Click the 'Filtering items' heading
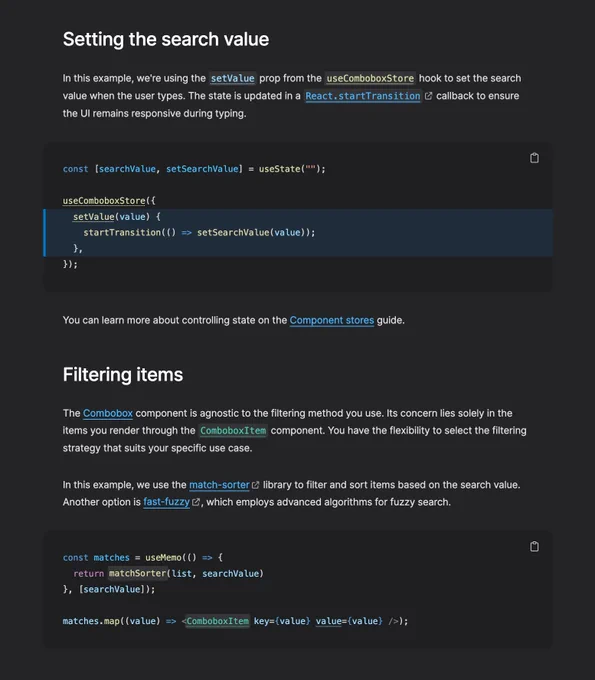595x680 pixels. 123,375
